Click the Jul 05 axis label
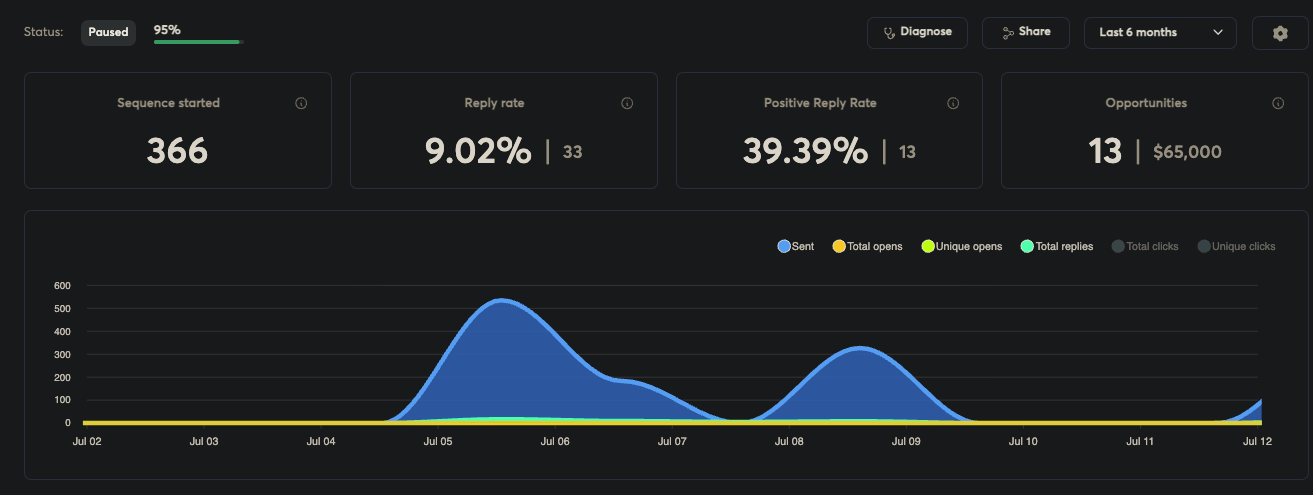1313x495 pixels. (437, 440)
